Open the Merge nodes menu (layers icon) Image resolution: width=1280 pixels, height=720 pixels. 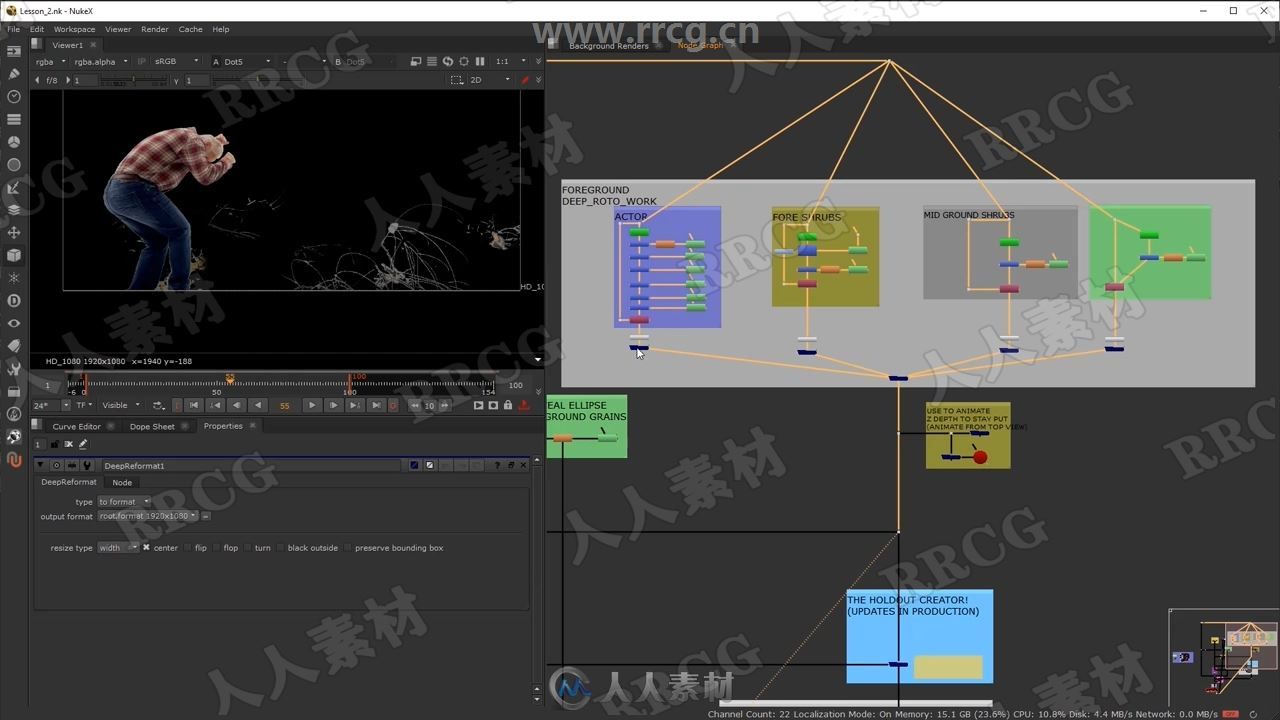14,210
